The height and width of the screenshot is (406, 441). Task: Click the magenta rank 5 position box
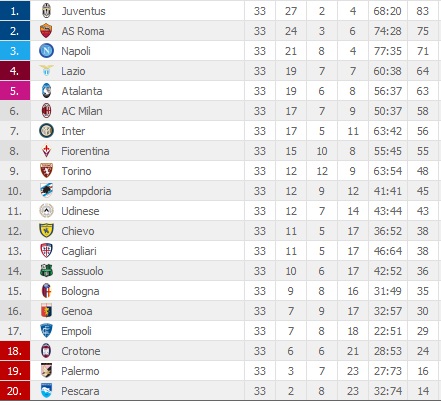click(15, 91)
